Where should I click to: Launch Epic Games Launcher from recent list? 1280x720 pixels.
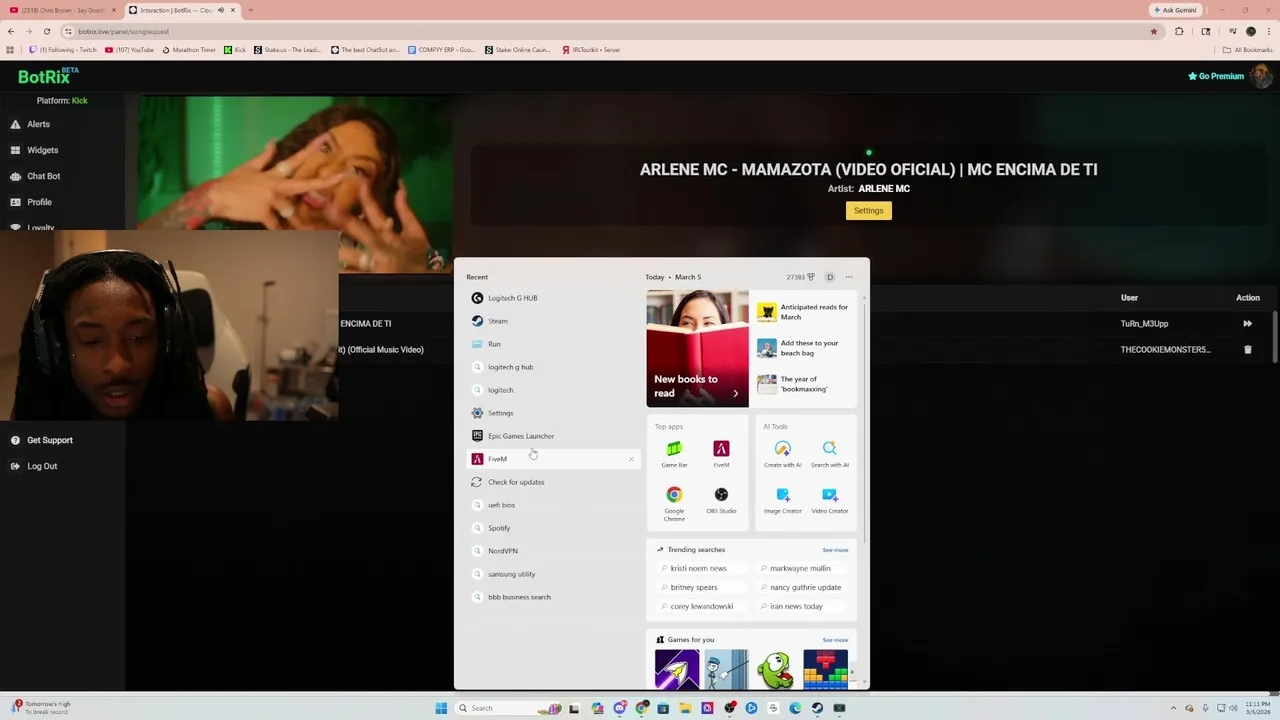point(552,436)
